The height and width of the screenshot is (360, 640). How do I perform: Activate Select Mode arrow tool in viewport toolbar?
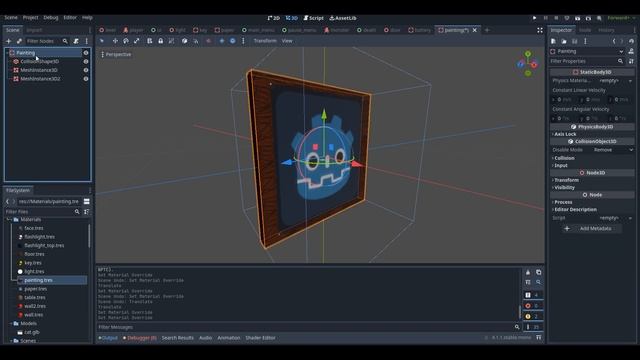tap(102, 41)
